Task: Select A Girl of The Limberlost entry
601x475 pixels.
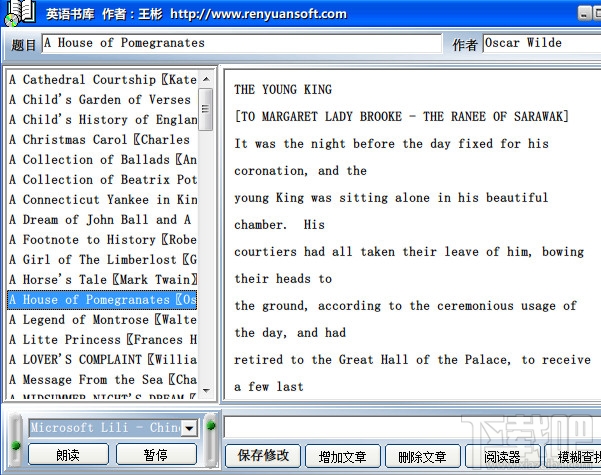Action: (103, 260)
